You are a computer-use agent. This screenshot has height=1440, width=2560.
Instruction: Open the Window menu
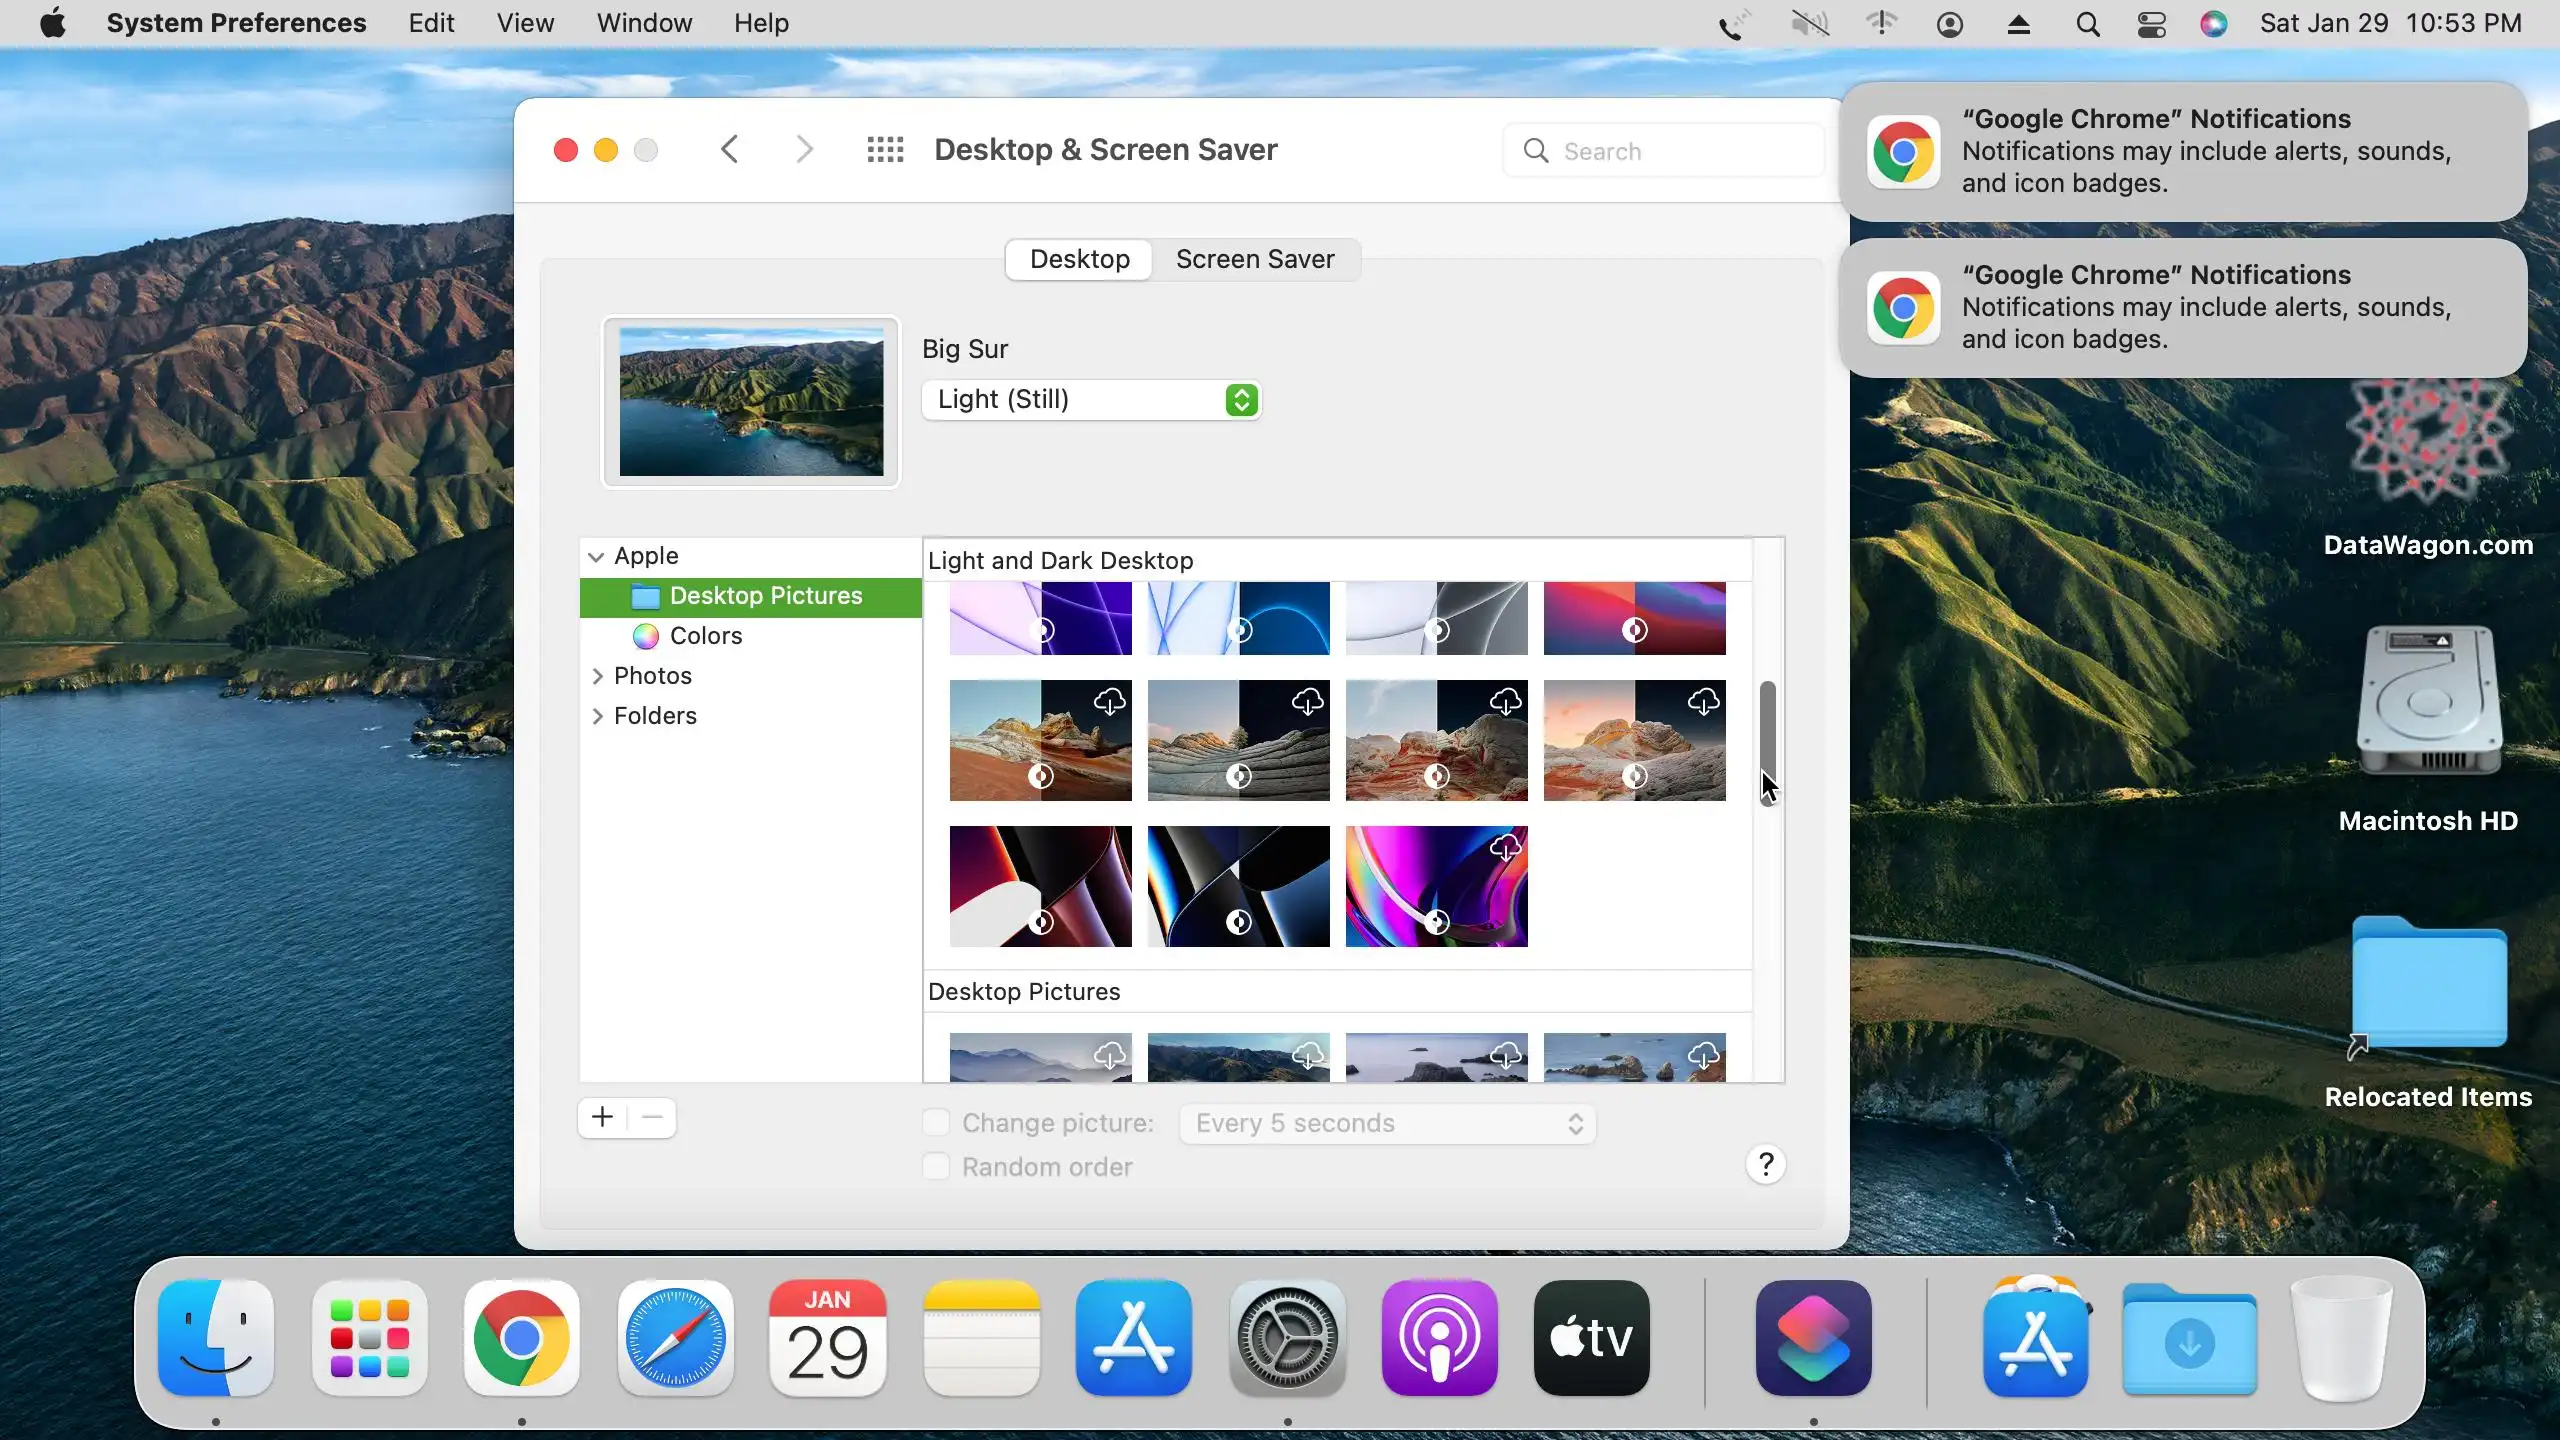coord(644,23)
